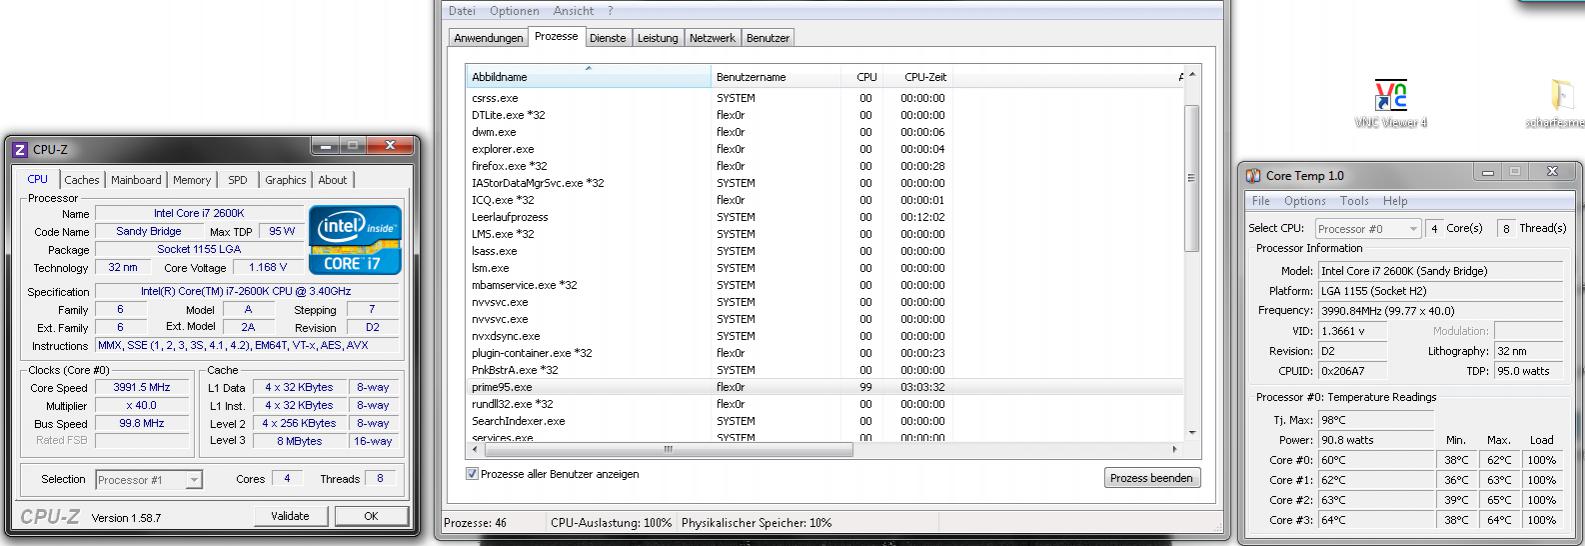
Task: Click Core #3 temperature reading 64°C
Action: (x=1374, y=520)
